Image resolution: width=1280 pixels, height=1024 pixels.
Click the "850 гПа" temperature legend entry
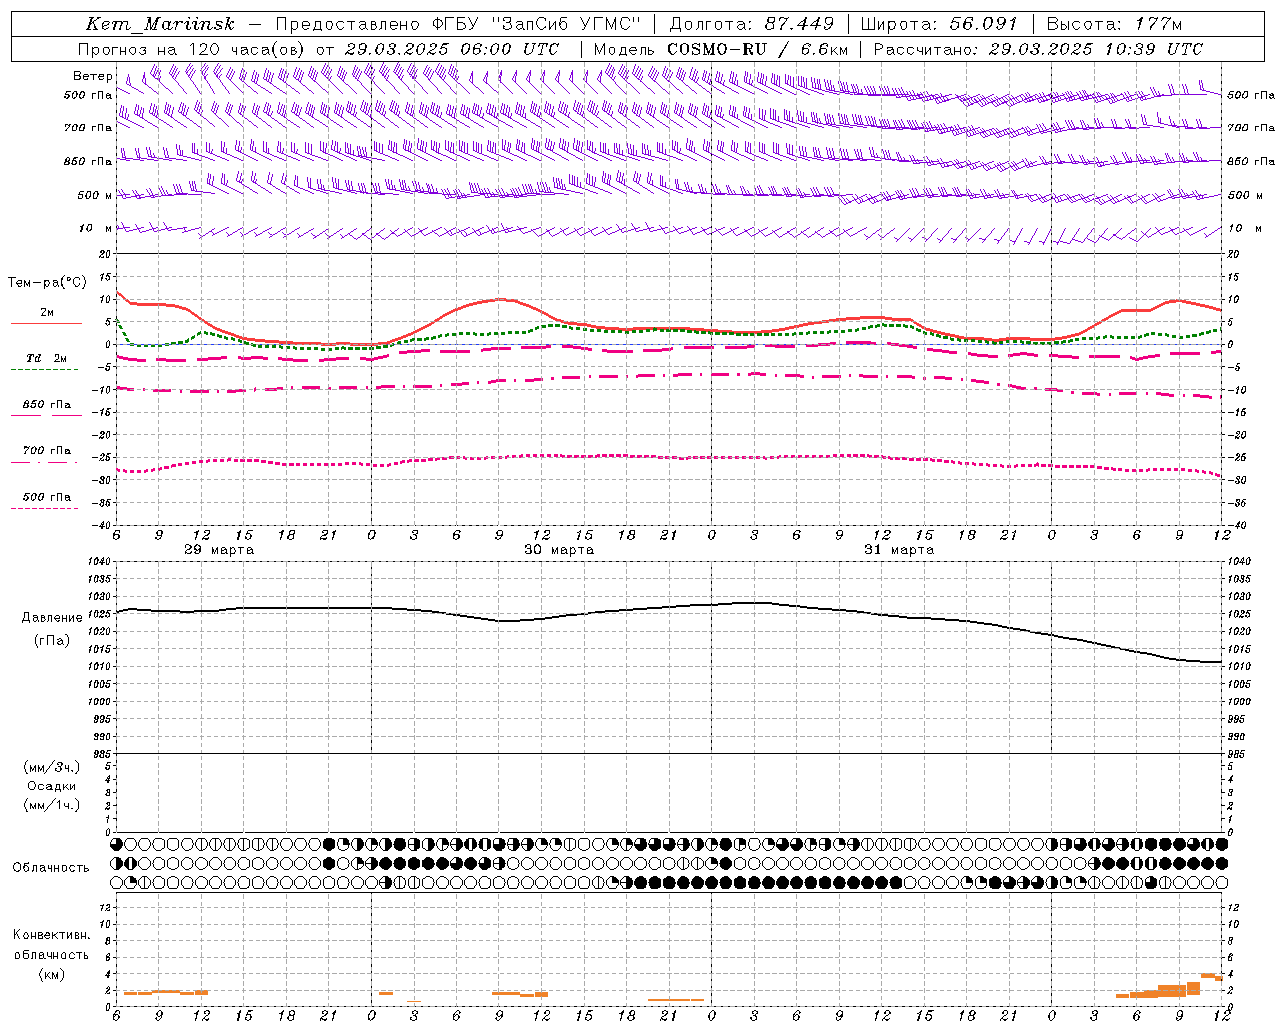[x=47, y=405]
